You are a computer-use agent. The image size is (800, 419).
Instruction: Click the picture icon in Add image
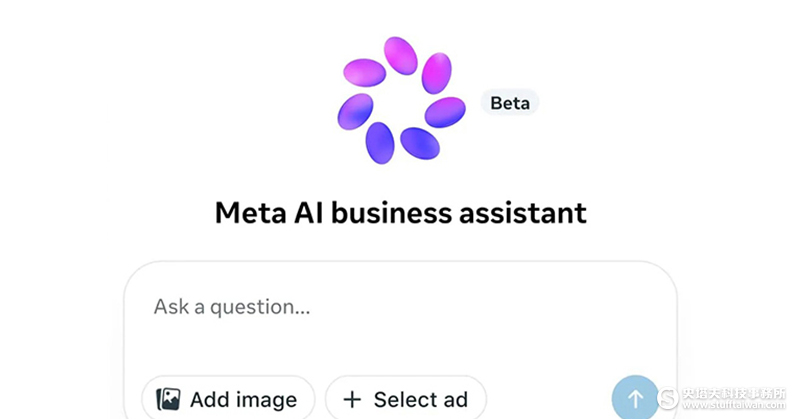click(x=169, y=400)
